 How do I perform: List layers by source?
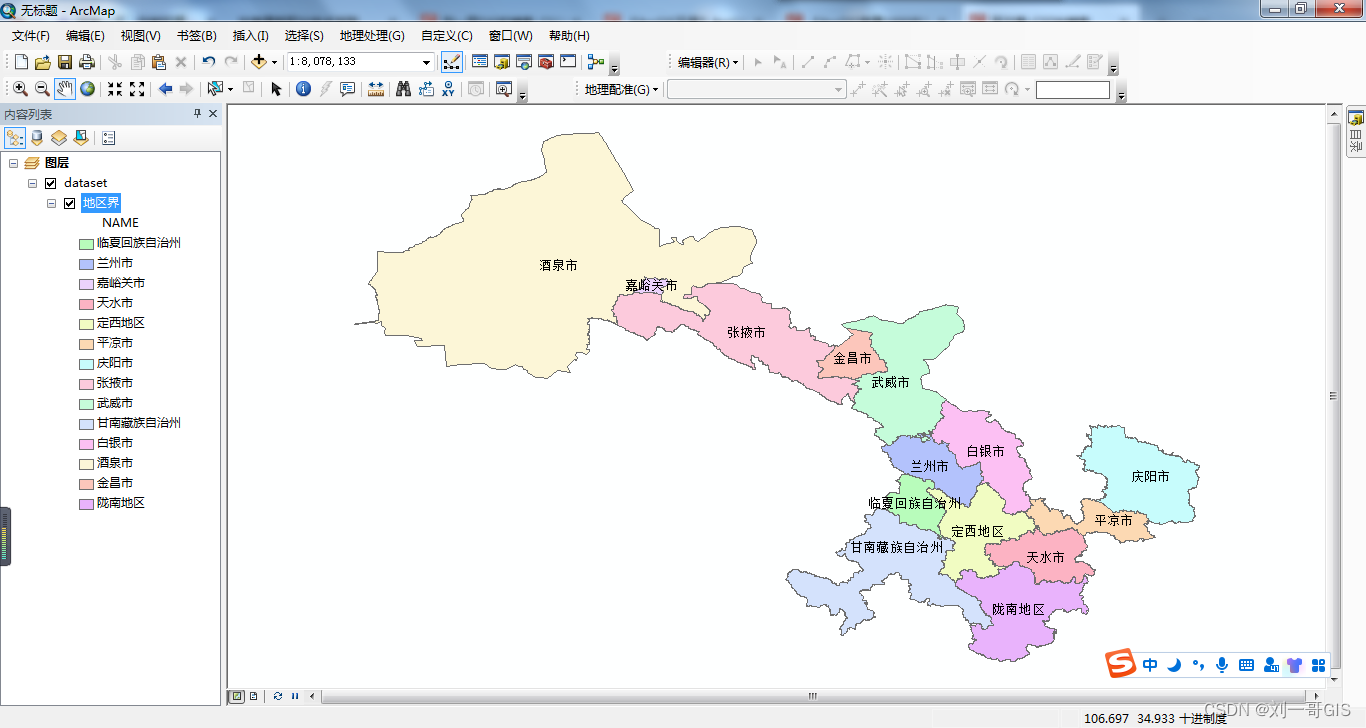[37, 138]
